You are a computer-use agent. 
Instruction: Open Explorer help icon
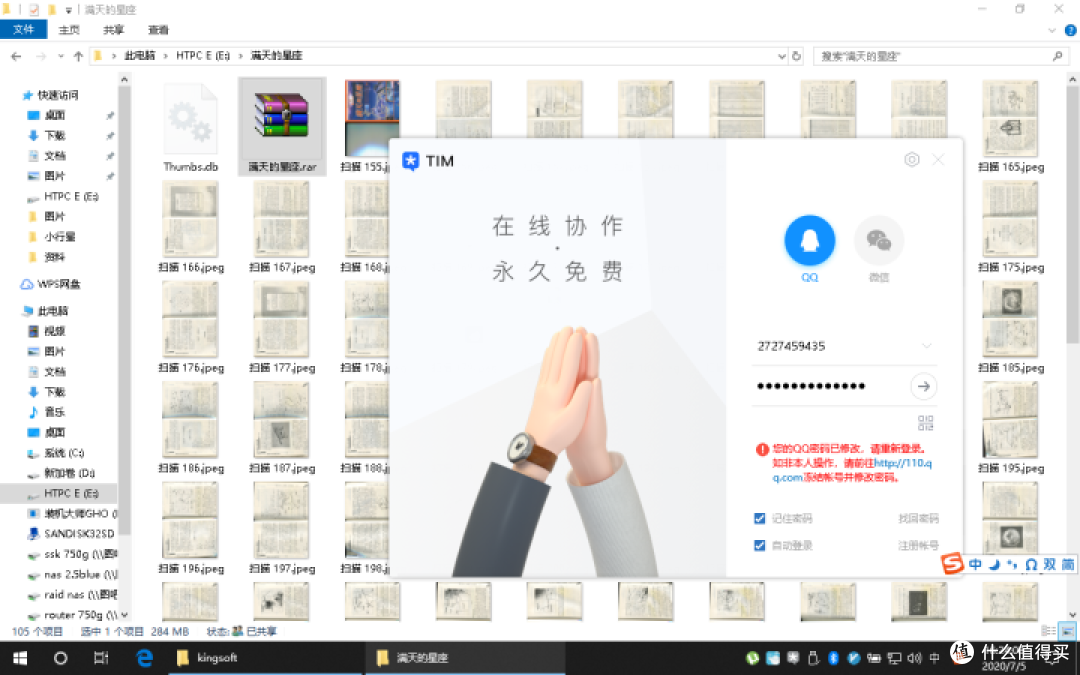pyautogui.click(x=1071, y=30)
